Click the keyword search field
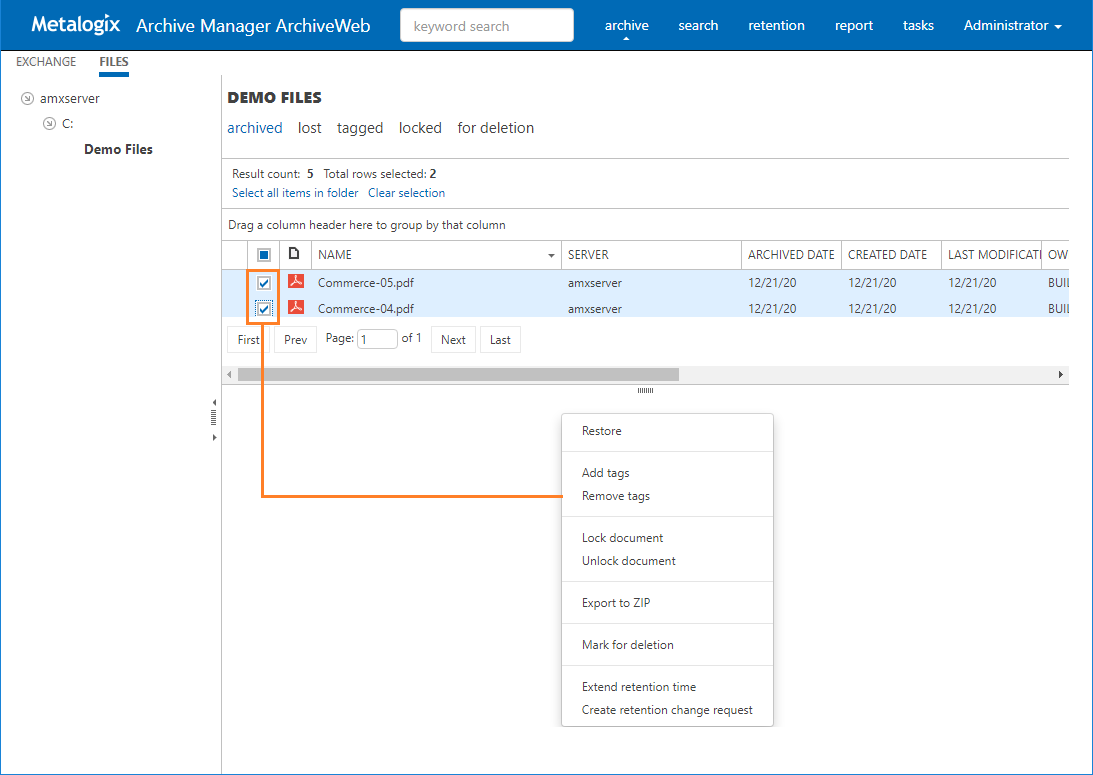Viewport: 1093px width, 775px height. click(x=487, y=26)
